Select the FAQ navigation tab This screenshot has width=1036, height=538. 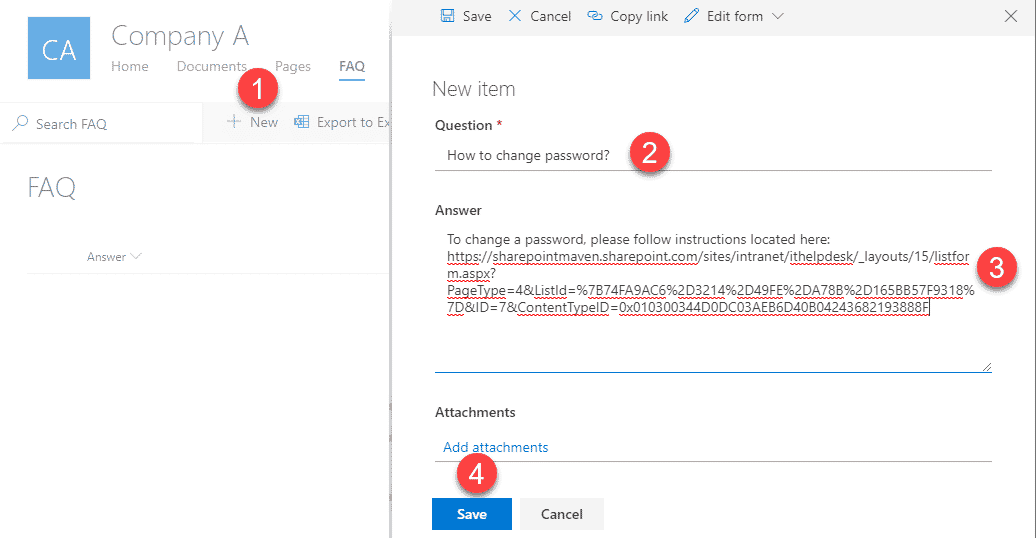(352, 66)
